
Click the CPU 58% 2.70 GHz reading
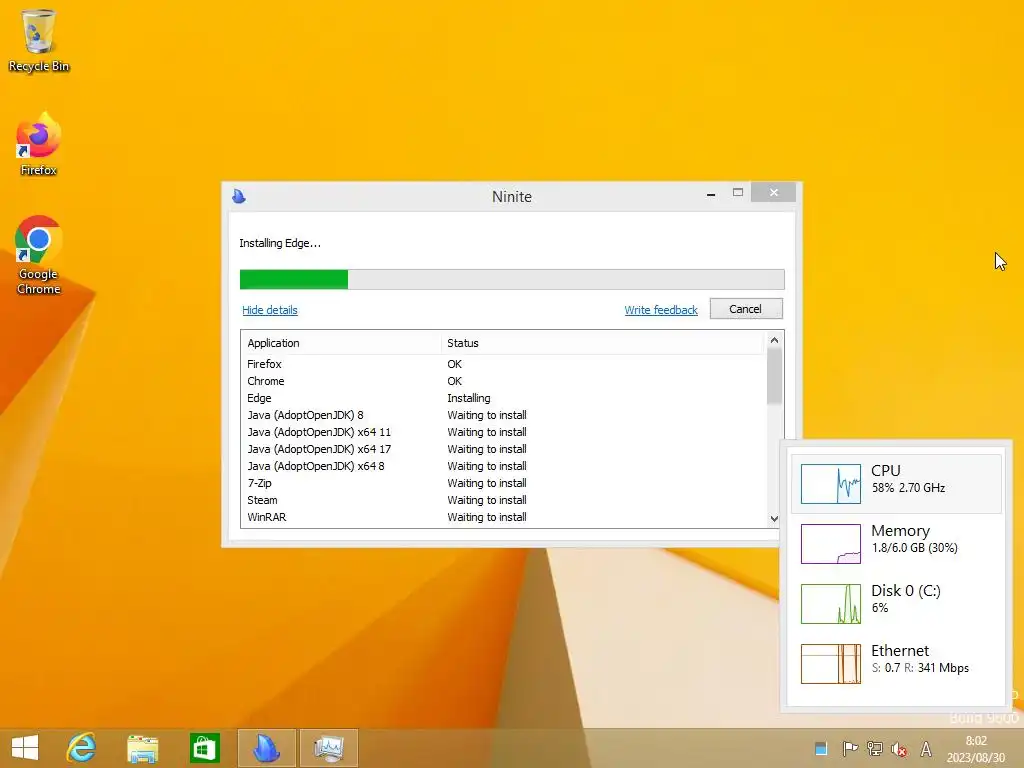[x=908, y=488]
